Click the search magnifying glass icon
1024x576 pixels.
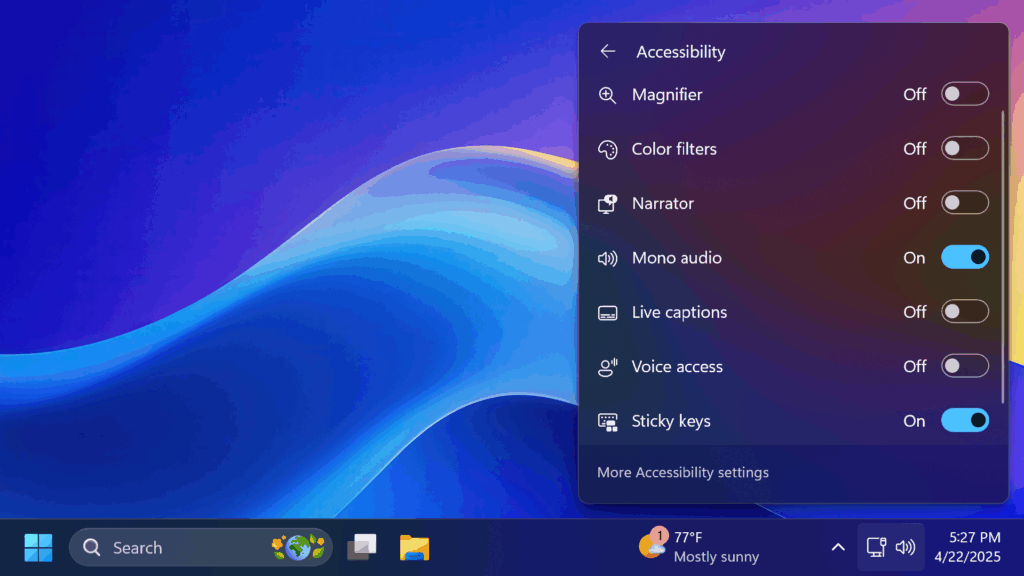(x=91, y=547)
